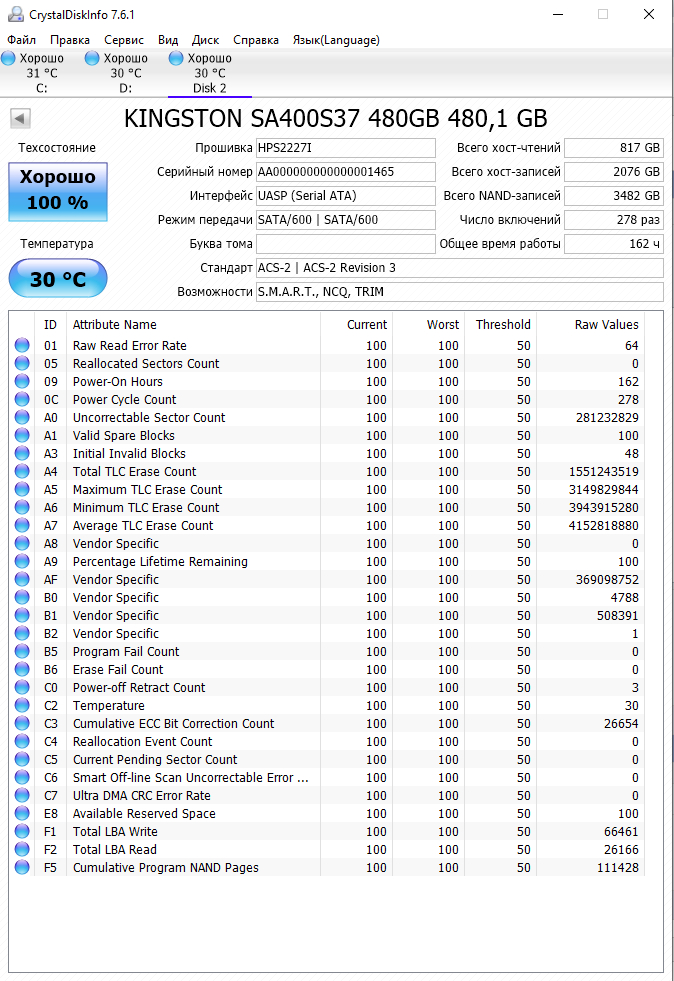This screenshot has width=674, height=981.
Task: Select the Available Reserved Space row
Action: pos(327,813)
